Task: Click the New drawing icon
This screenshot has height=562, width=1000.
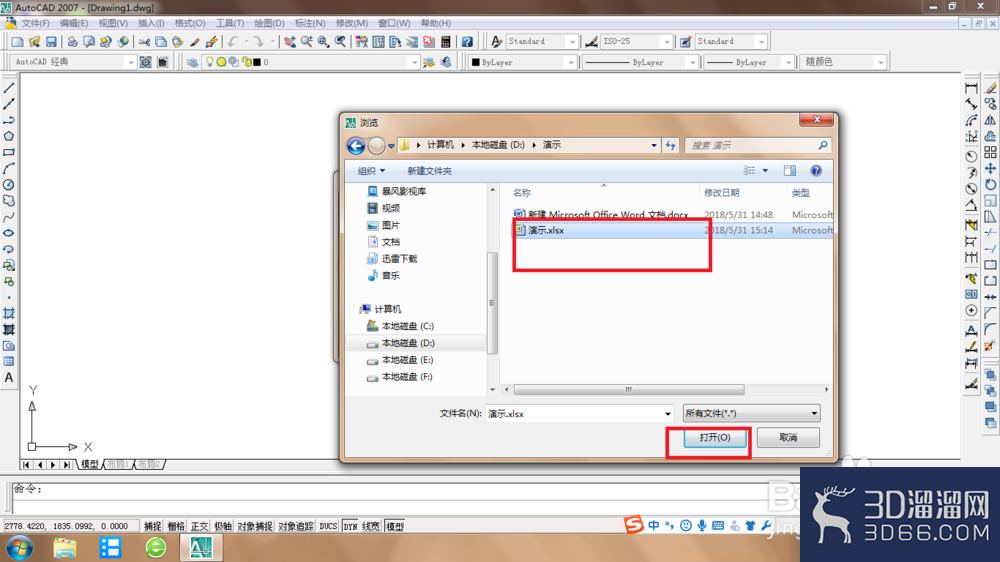Action: coord(17,42)
